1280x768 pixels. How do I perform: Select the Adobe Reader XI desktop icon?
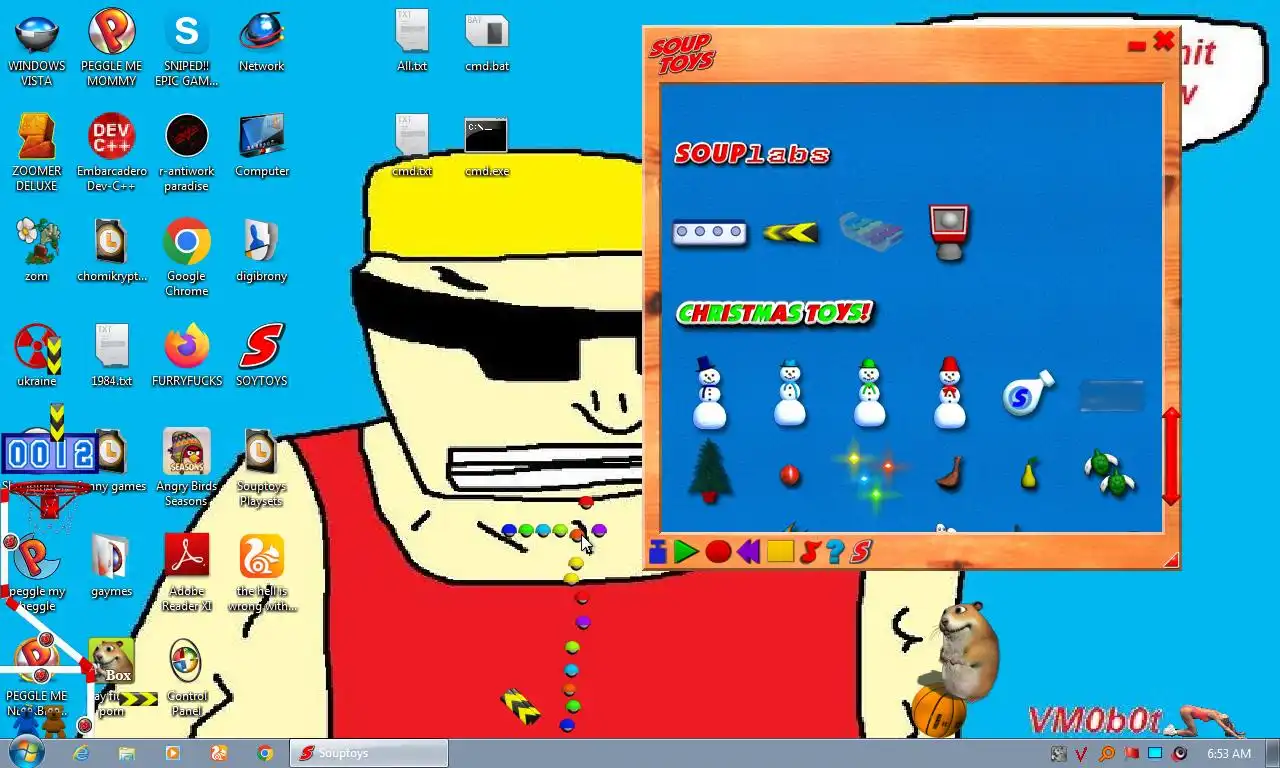pyautogui.click(x=186, y=574)
